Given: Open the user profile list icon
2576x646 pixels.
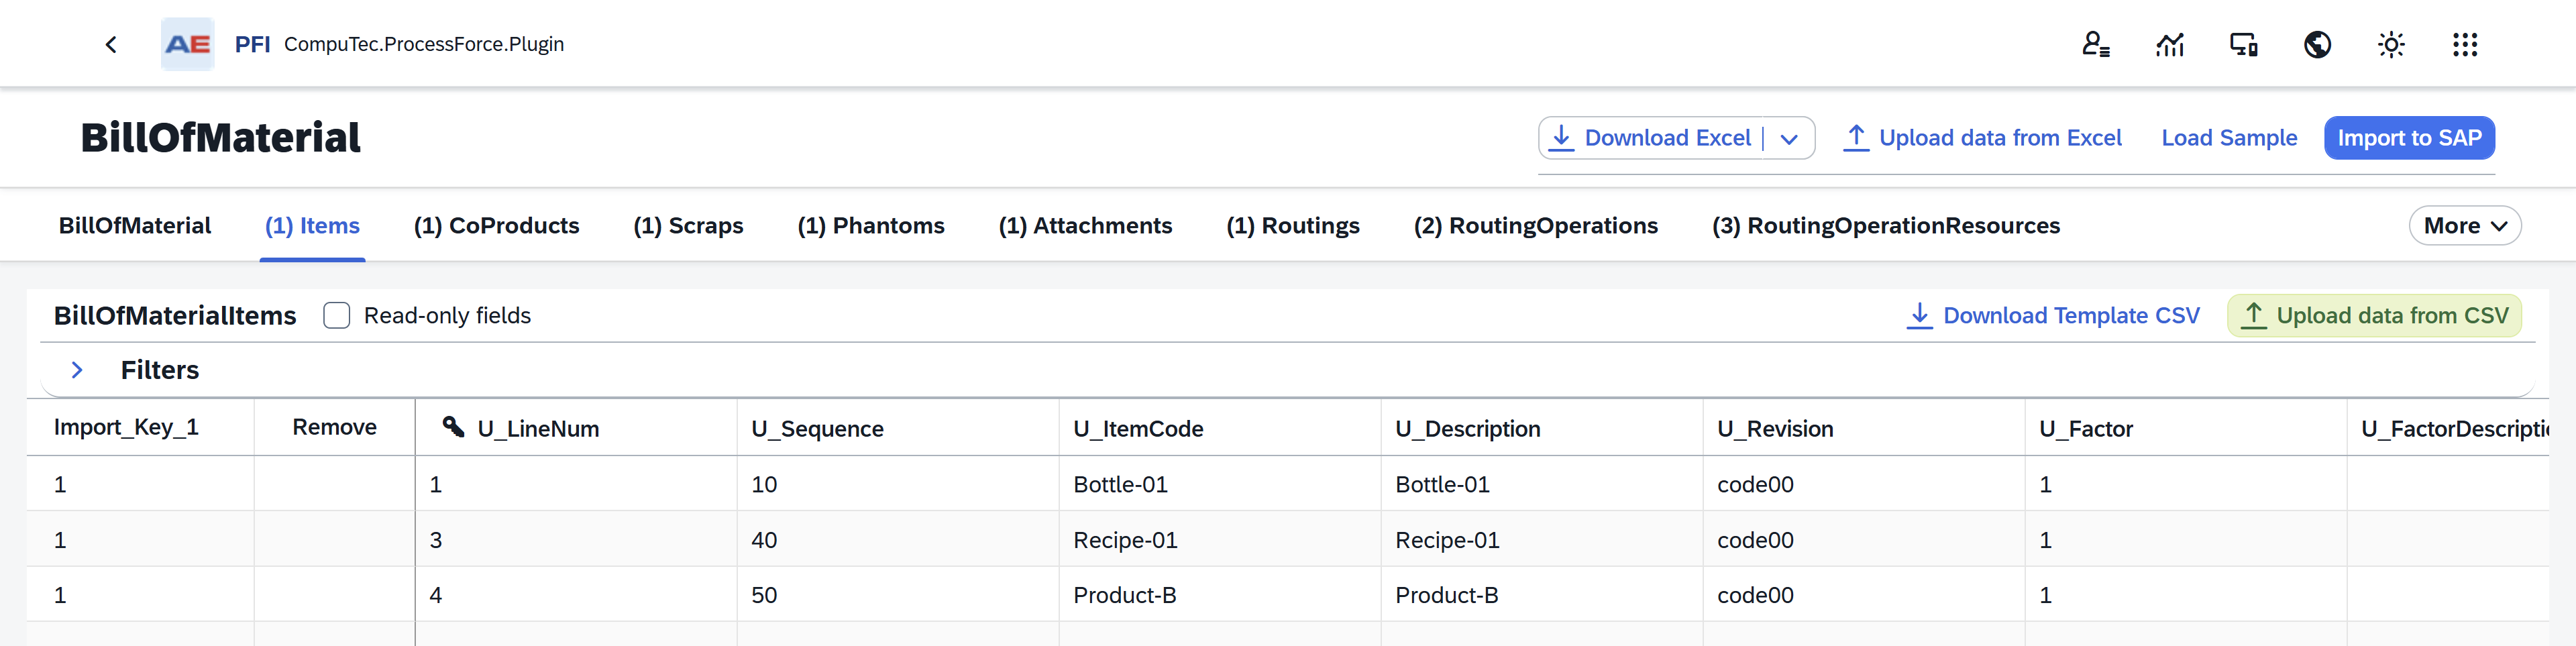Looking at the screenshot, I should click(x=2096, y=44).
